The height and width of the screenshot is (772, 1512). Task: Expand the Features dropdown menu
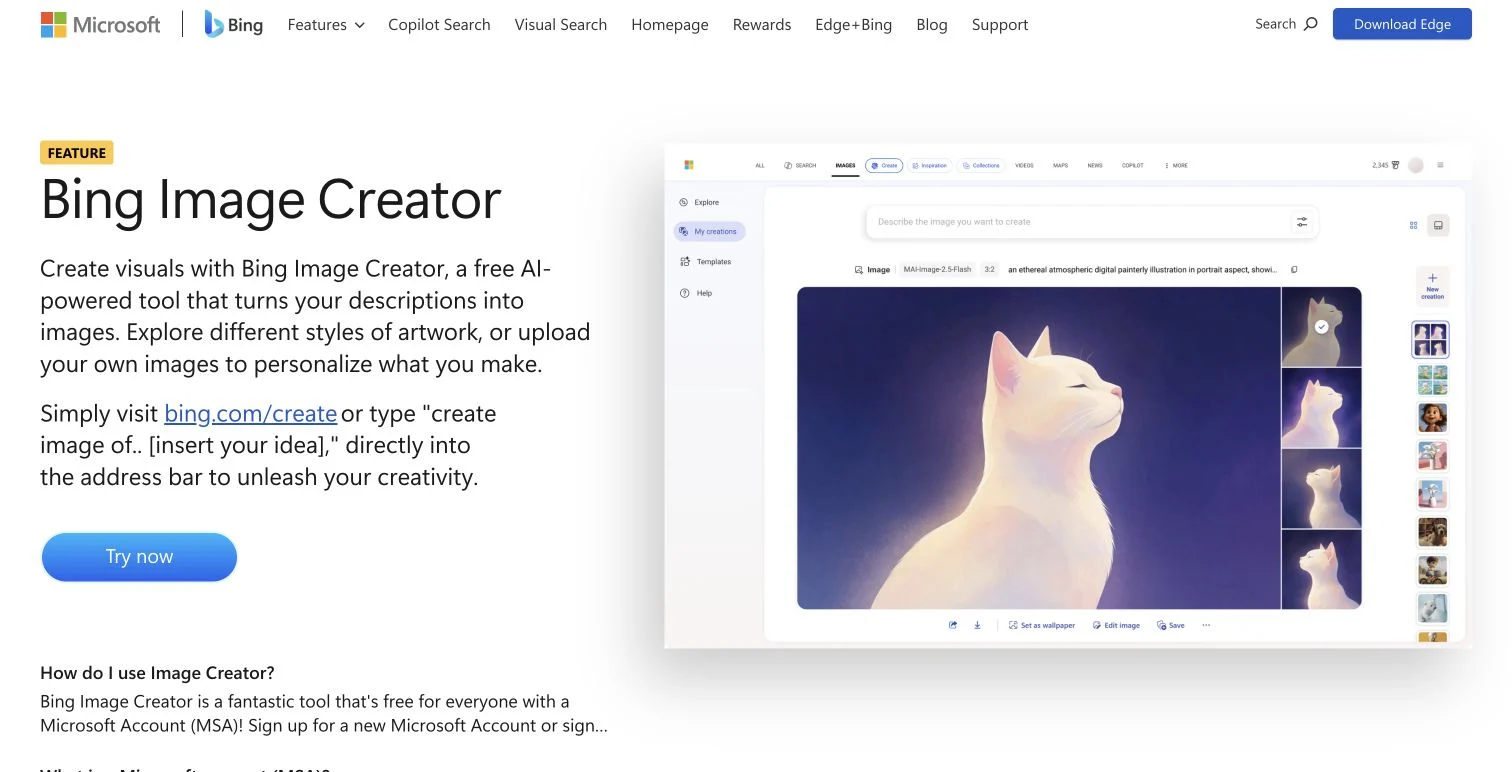pos(326,24)
